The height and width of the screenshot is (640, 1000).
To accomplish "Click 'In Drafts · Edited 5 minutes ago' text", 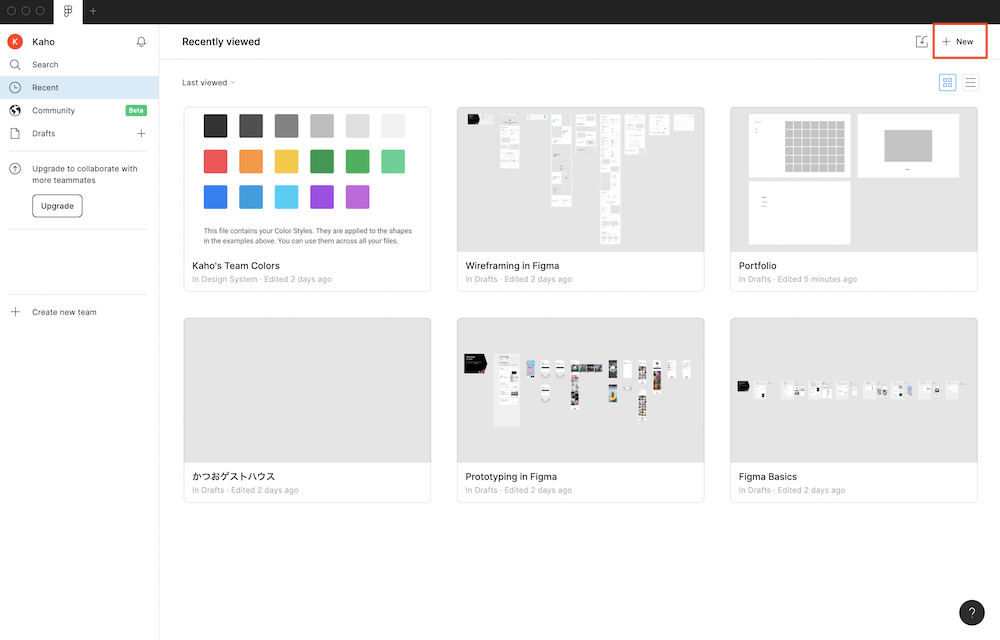I will (x=798, y=279).
